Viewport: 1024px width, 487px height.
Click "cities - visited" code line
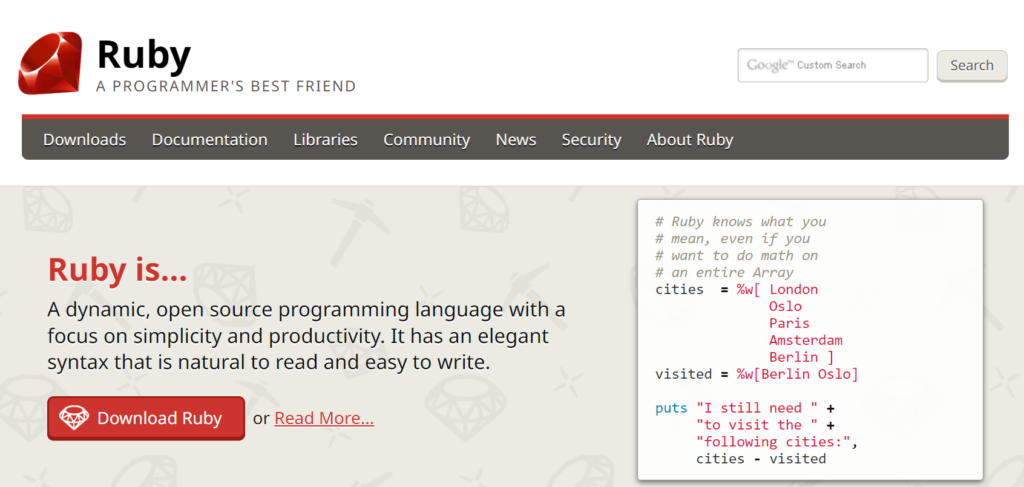[761, 459]
